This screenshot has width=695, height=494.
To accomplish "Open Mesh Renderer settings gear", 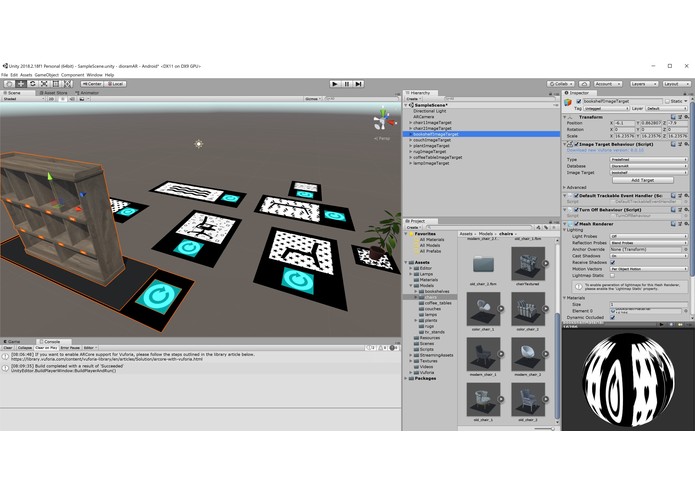I will 686,224.
